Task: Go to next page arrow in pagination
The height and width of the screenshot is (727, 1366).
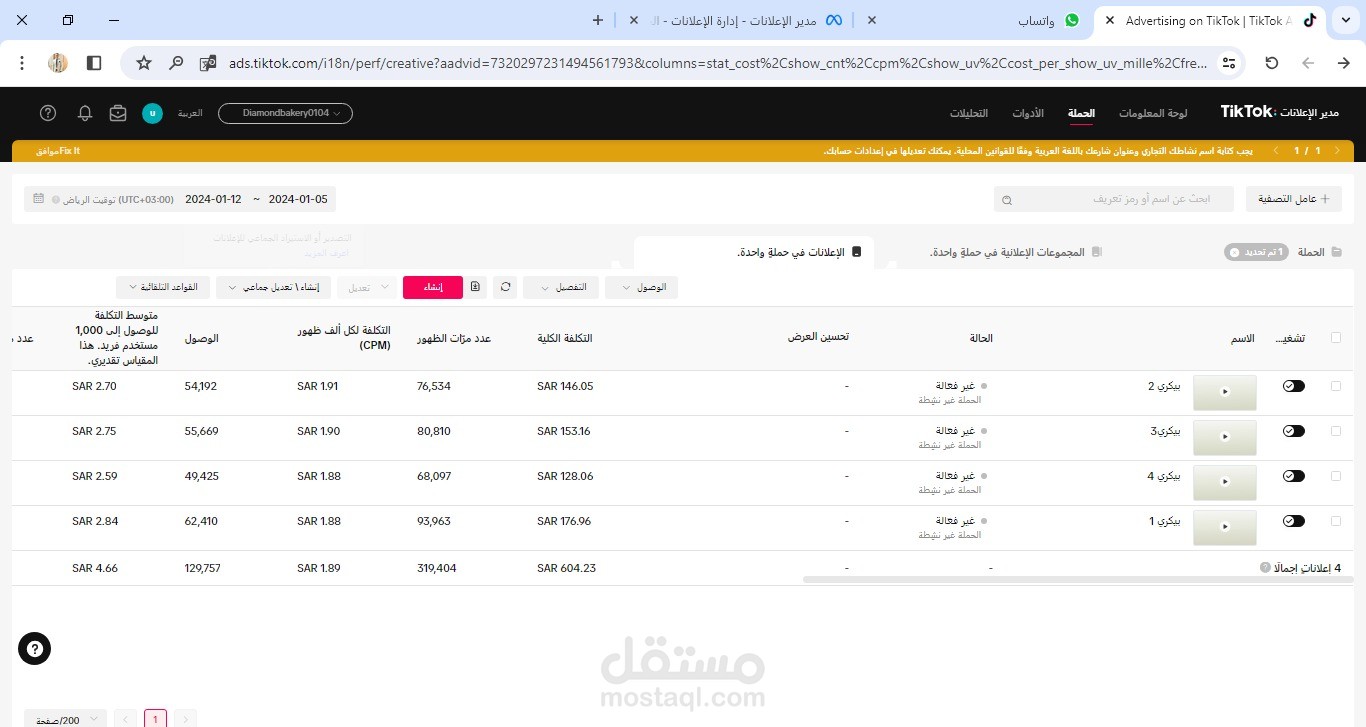Action: [x=125, y=719]
